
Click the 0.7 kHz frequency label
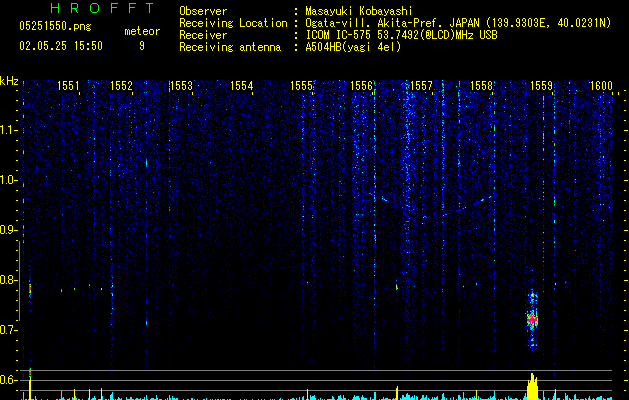[8, 330]
